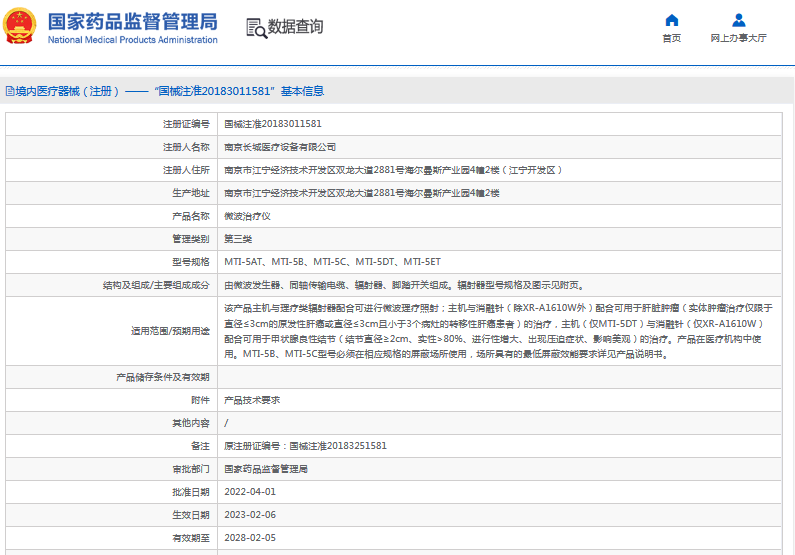Click the 网上办事大厅 user icon

click(x=739, y=20)
